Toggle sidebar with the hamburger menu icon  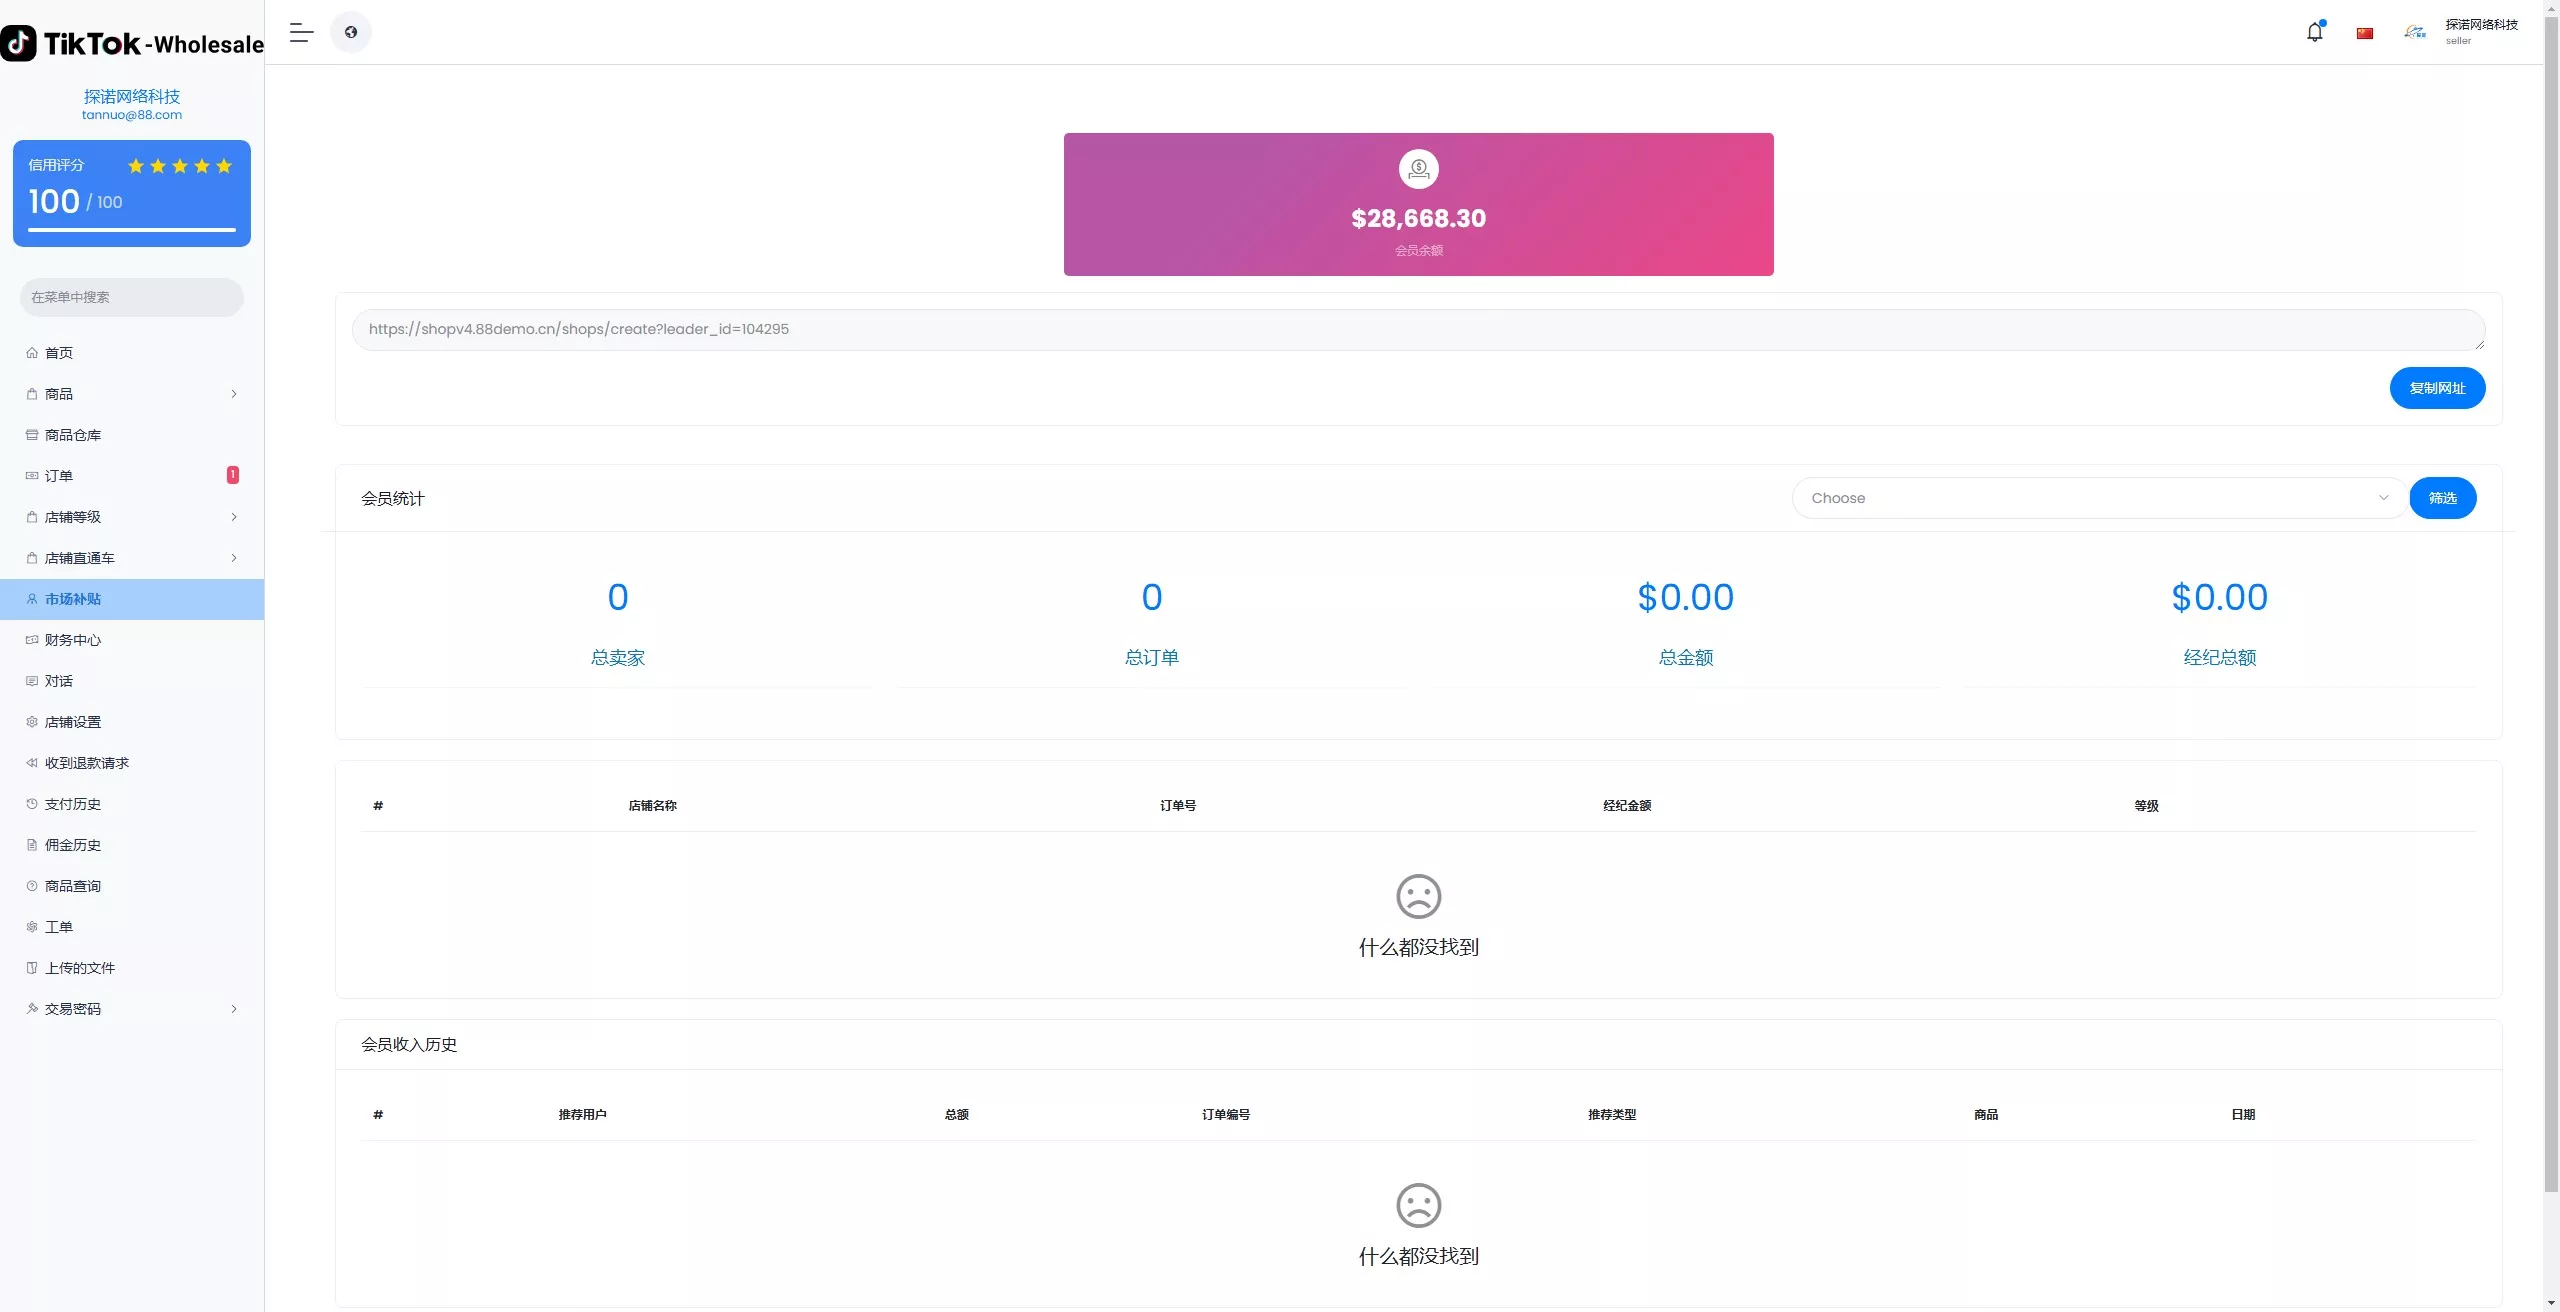click(x=301, y=32)
